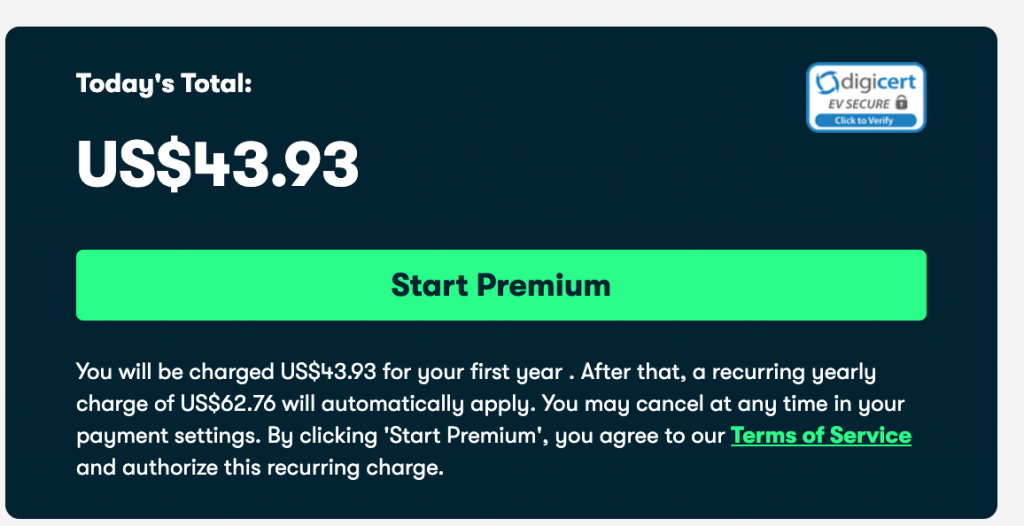The width and height of the screenshot is (1024, 526).
Task: Click the DigiCert EV Secure badge
Action: 866,97
